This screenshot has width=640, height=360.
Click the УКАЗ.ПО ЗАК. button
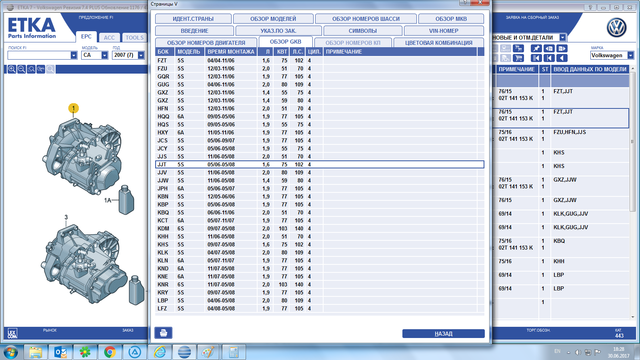click(278, 31)
